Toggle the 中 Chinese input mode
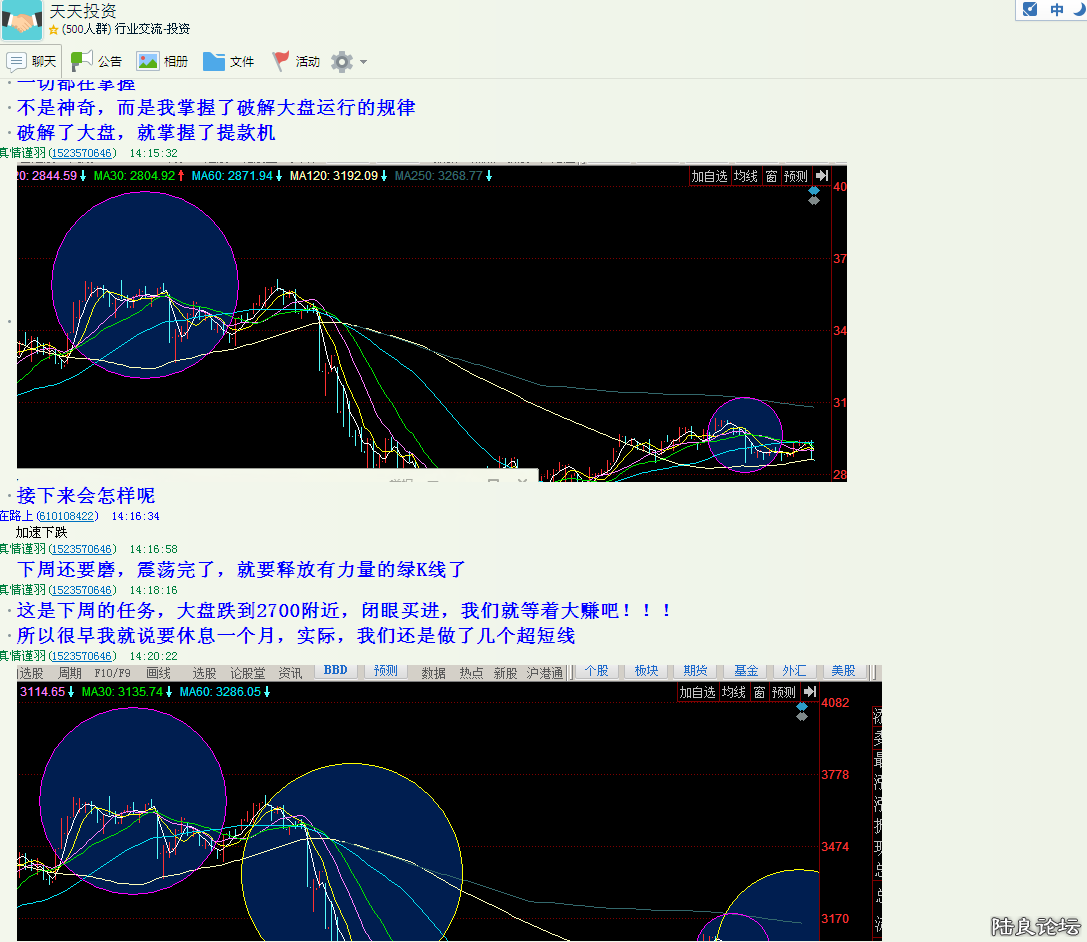 click(1056, 10)
